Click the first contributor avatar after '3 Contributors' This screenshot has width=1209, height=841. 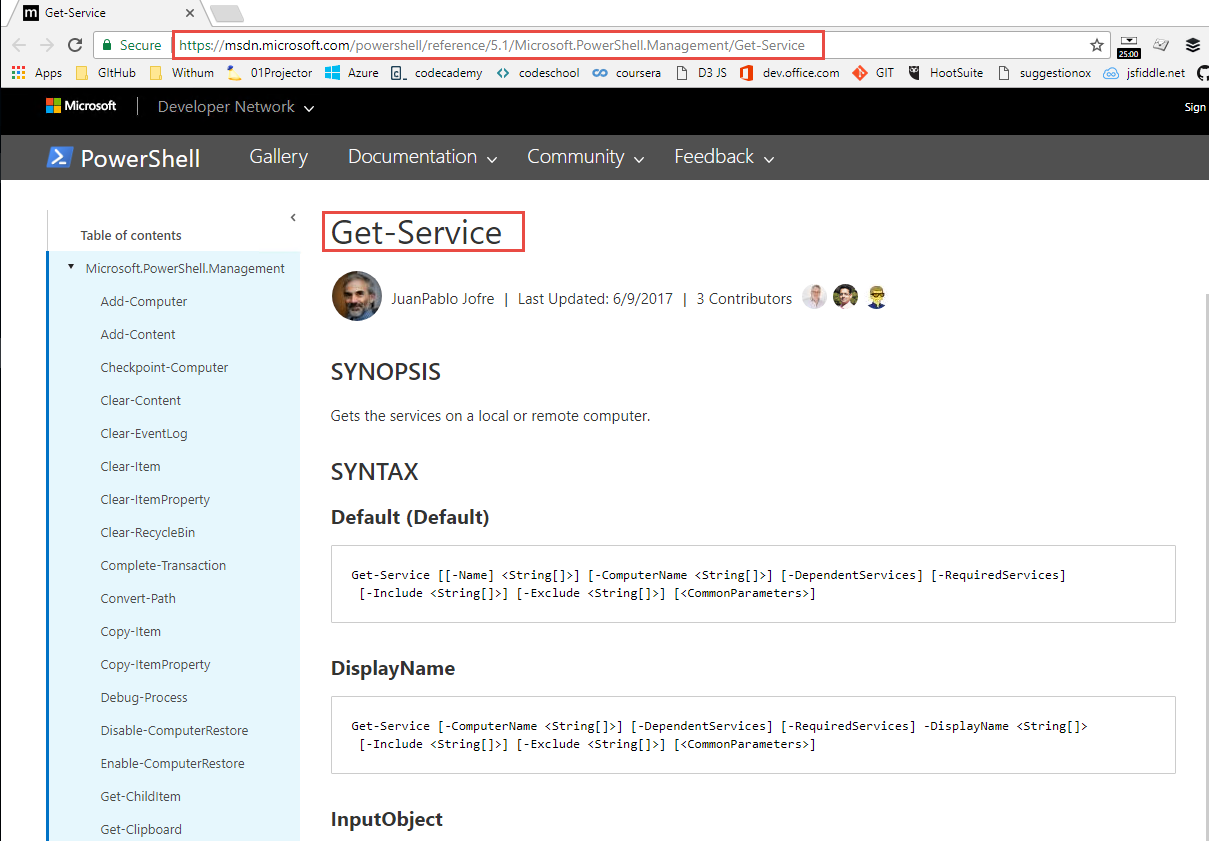click(x=815, y=297)
